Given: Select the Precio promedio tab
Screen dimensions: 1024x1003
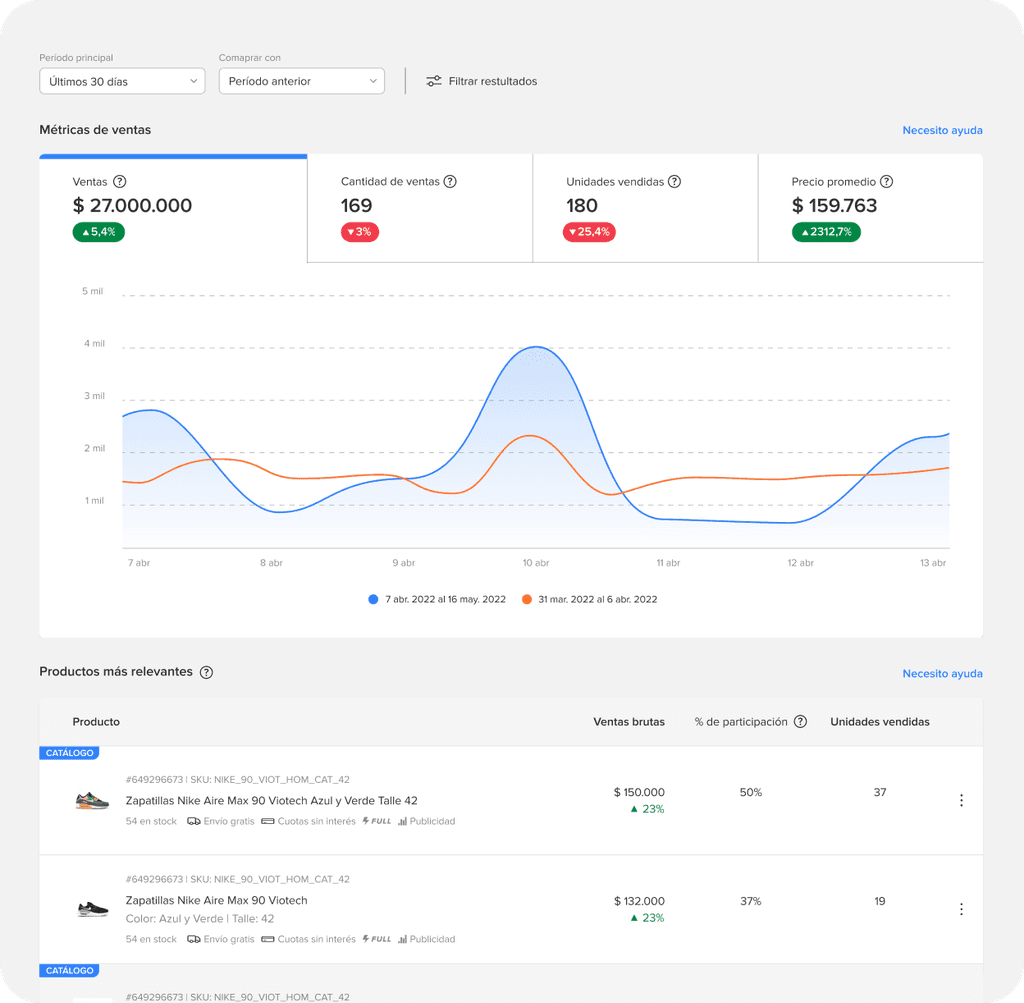Looking at the screenshot, I should (871, 208).
